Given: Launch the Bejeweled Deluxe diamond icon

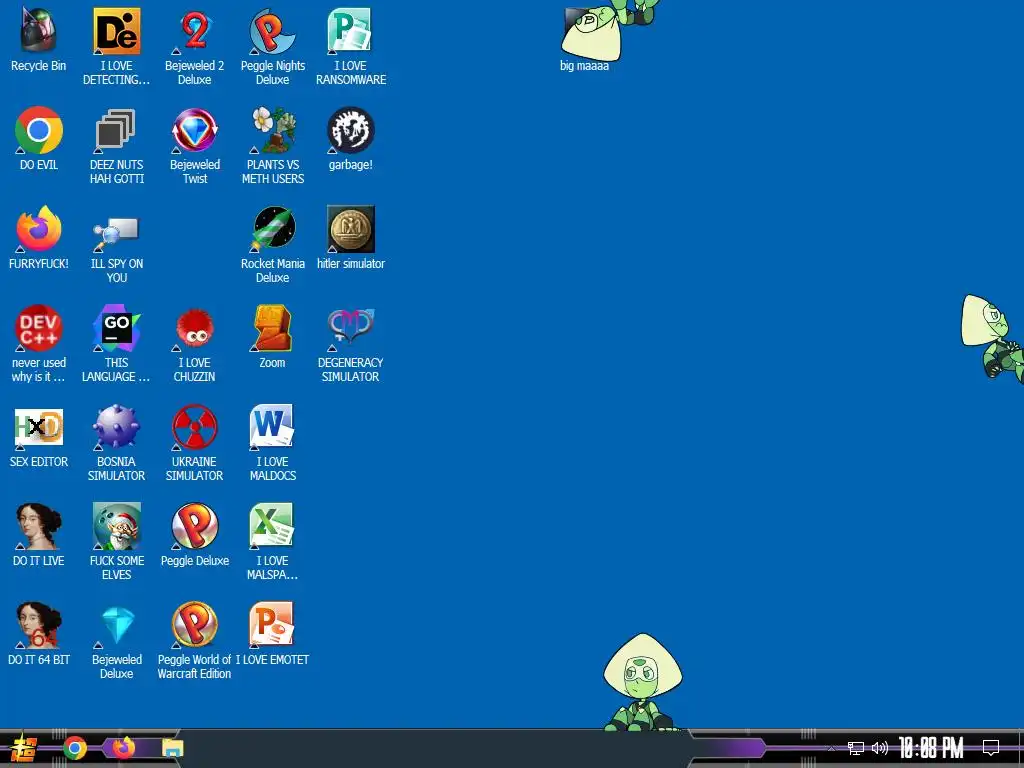Looking at the screenshot, I should (x=116, y=641).
